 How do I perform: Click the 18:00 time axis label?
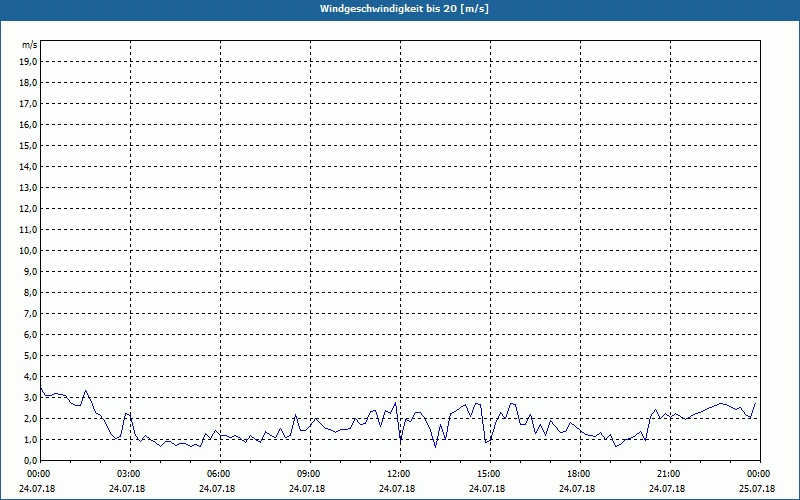(x=578, y=474)
